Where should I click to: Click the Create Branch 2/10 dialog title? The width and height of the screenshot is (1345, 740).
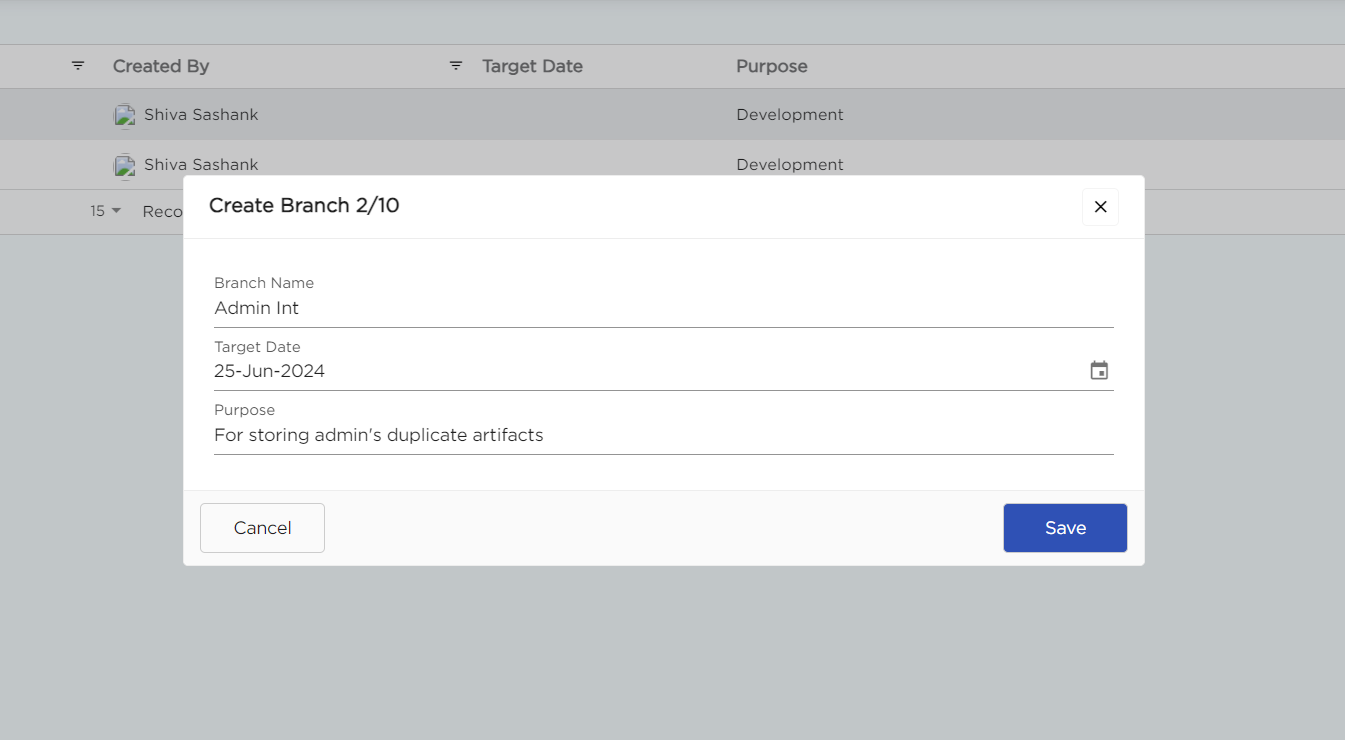304,206
